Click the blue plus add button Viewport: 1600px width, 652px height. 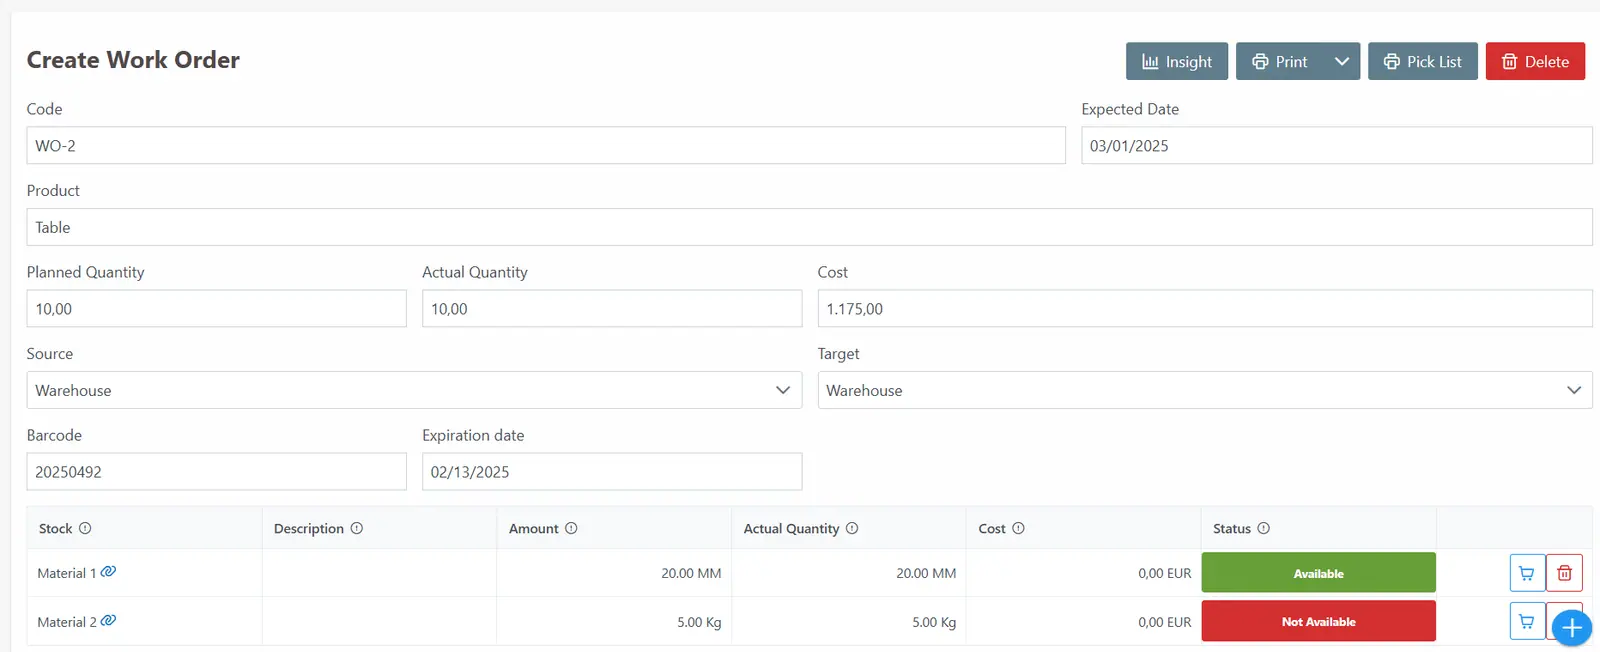pos(1572,628)
